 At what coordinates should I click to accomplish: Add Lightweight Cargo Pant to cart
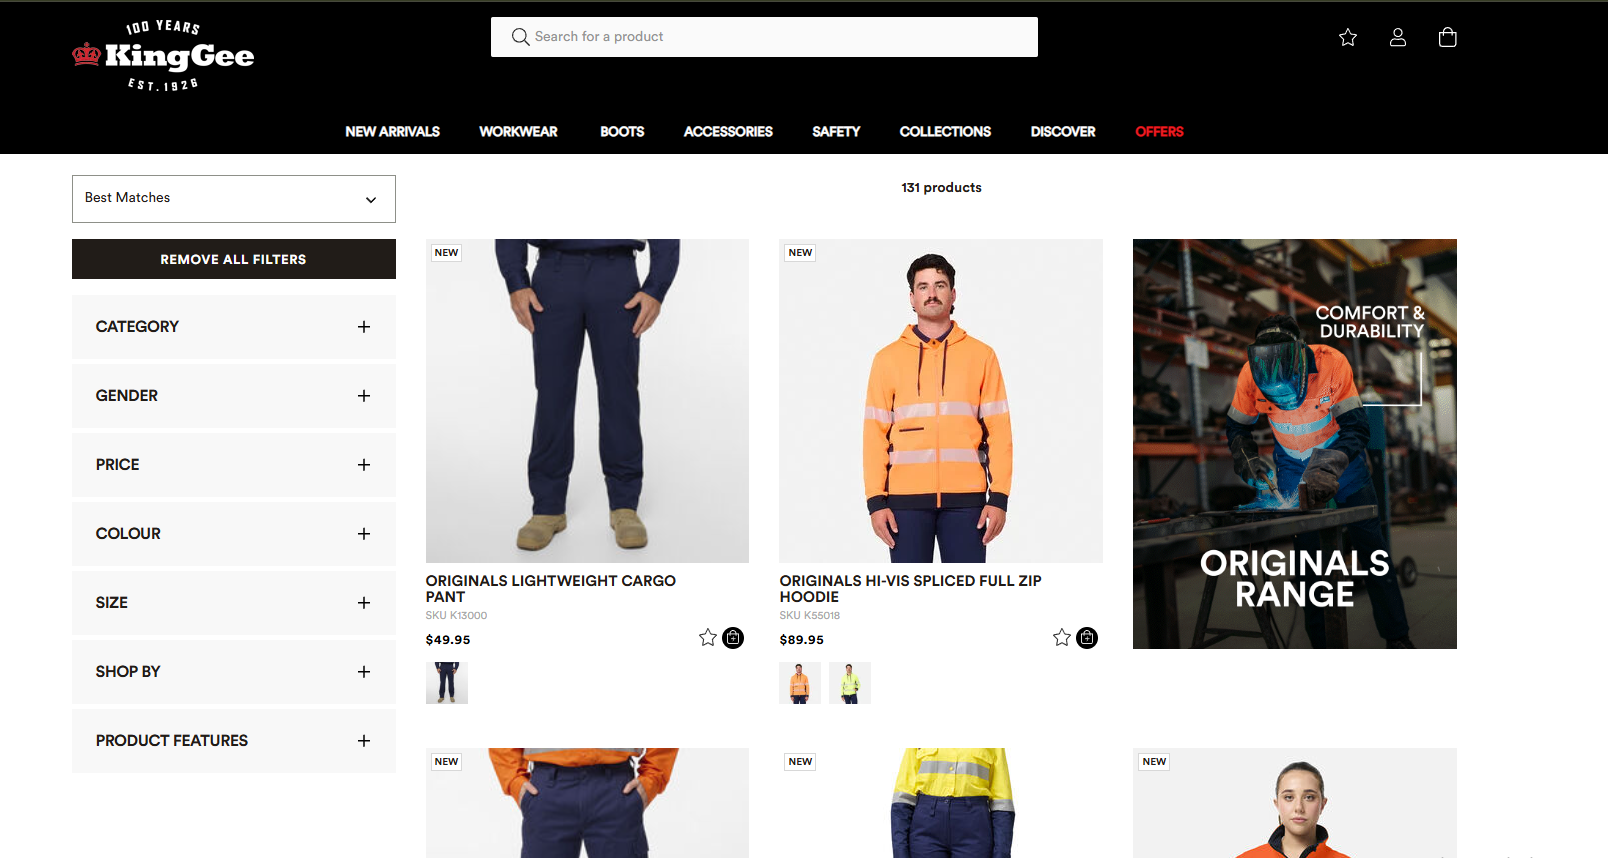tap(733, 637)
